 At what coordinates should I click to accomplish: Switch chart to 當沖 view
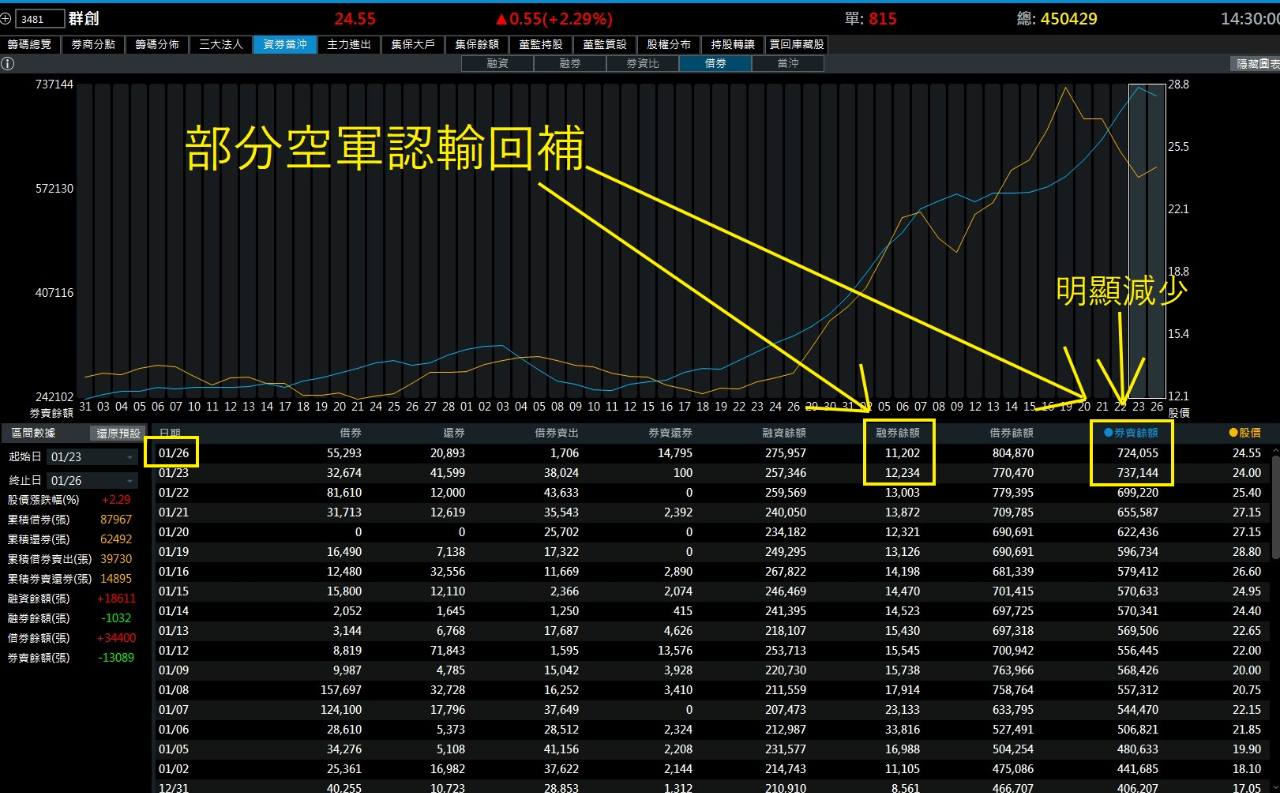click(788, 63)
